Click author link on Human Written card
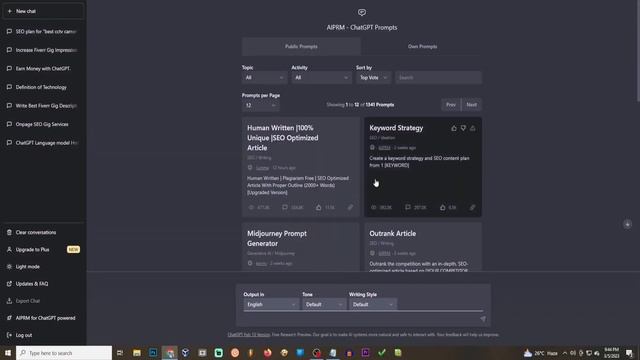The width and height of the screenshot is (640, 360). pyautogui.click(x=262, y=168)
